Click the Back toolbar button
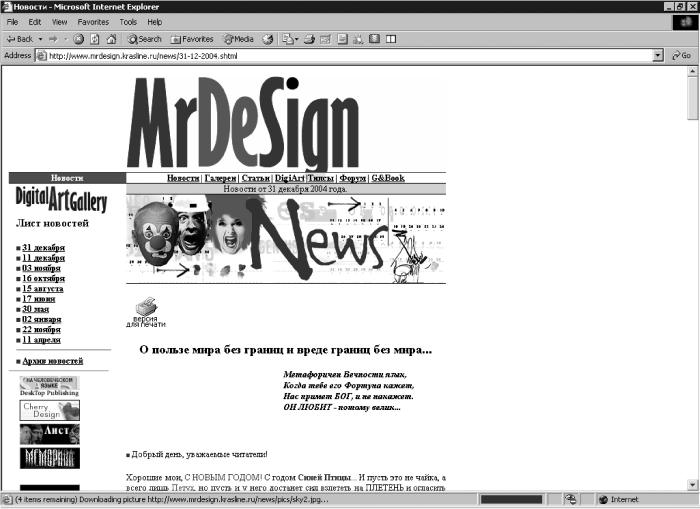 [20, 39]
